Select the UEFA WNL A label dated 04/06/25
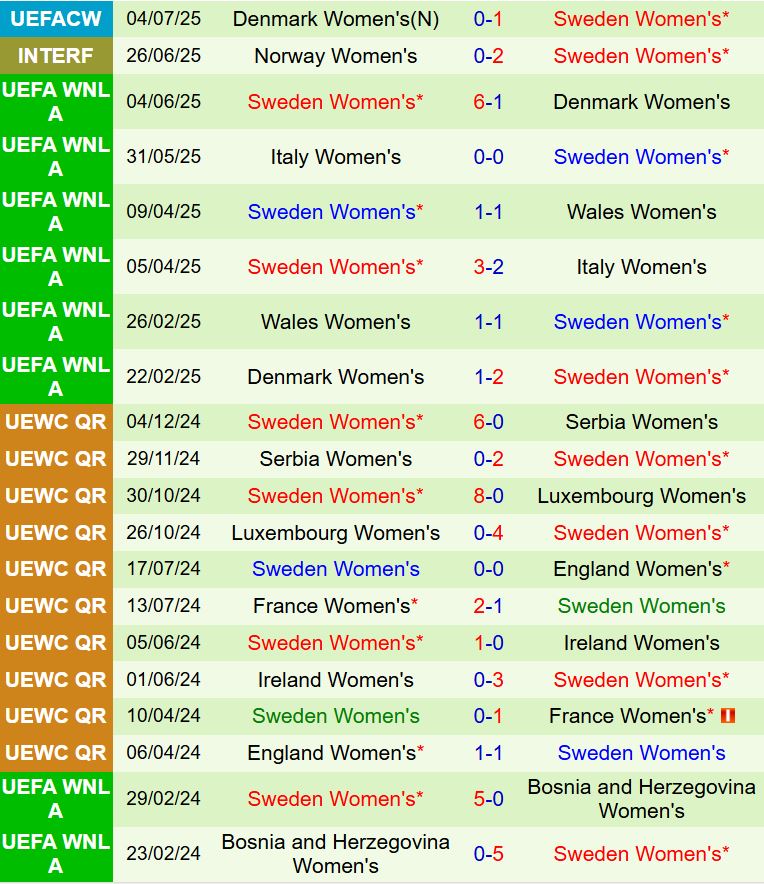Viewport: 764px width, 884px height. click(x=55, y=102)
